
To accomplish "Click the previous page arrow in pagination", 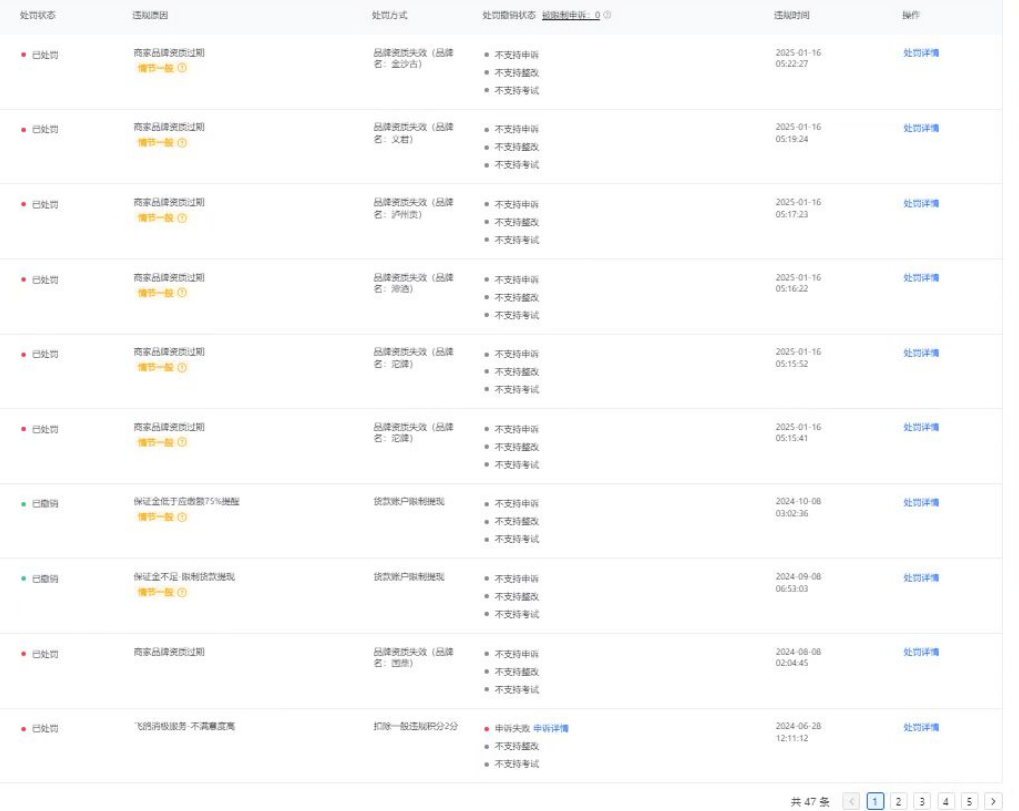I will click(851, 801).
